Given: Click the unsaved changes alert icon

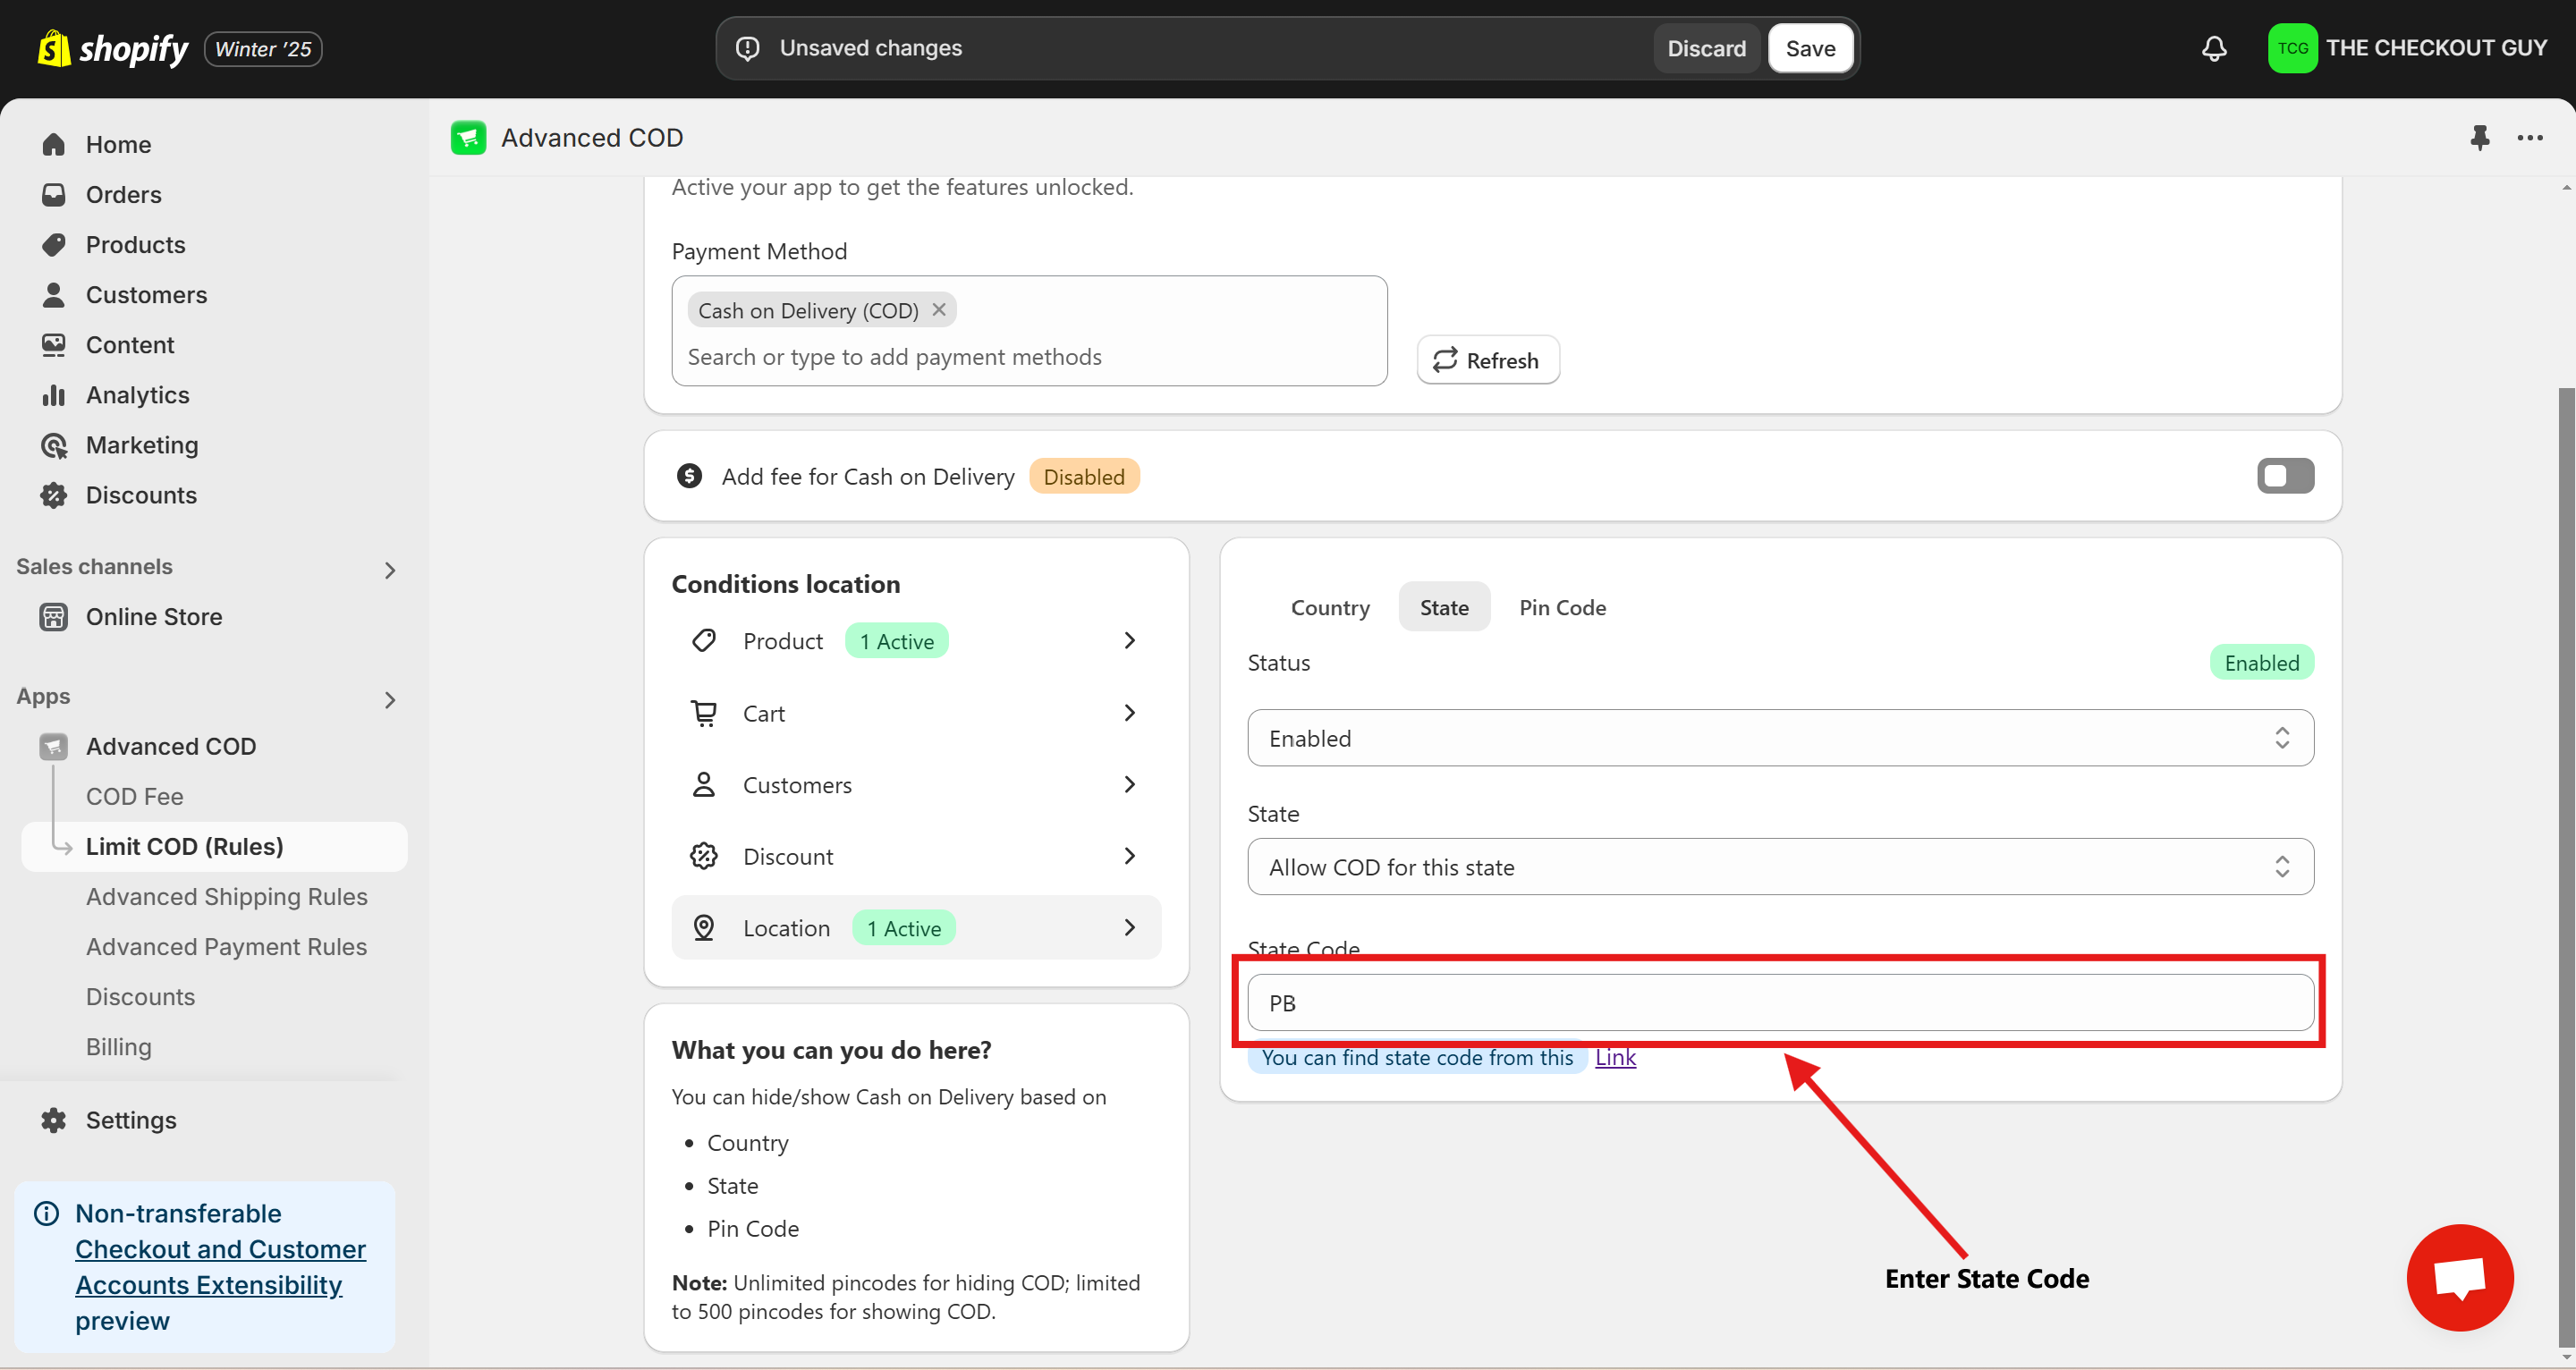Looking at the screenshot, I should pos(748,48).
